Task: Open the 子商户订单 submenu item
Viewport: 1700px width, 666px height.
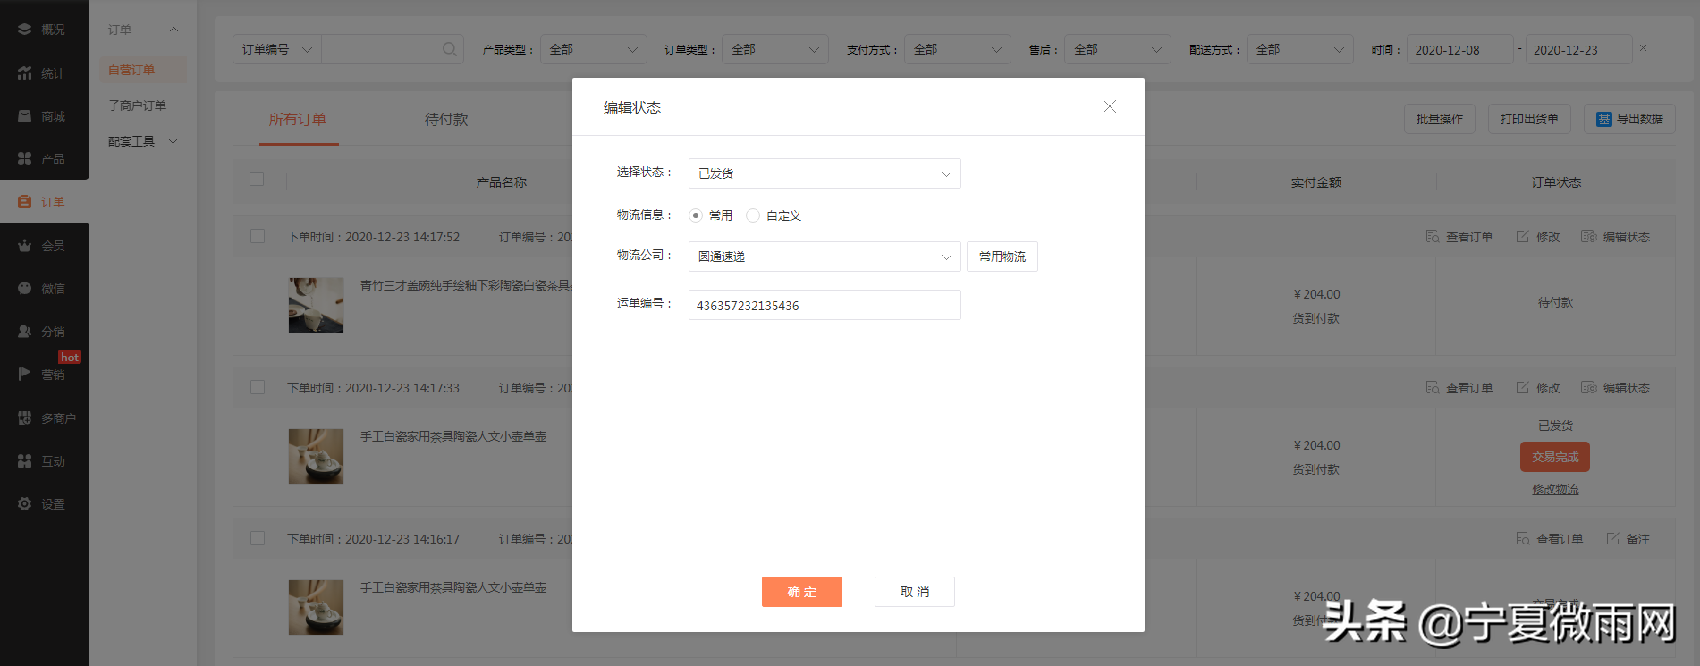Action: [137, 105]
